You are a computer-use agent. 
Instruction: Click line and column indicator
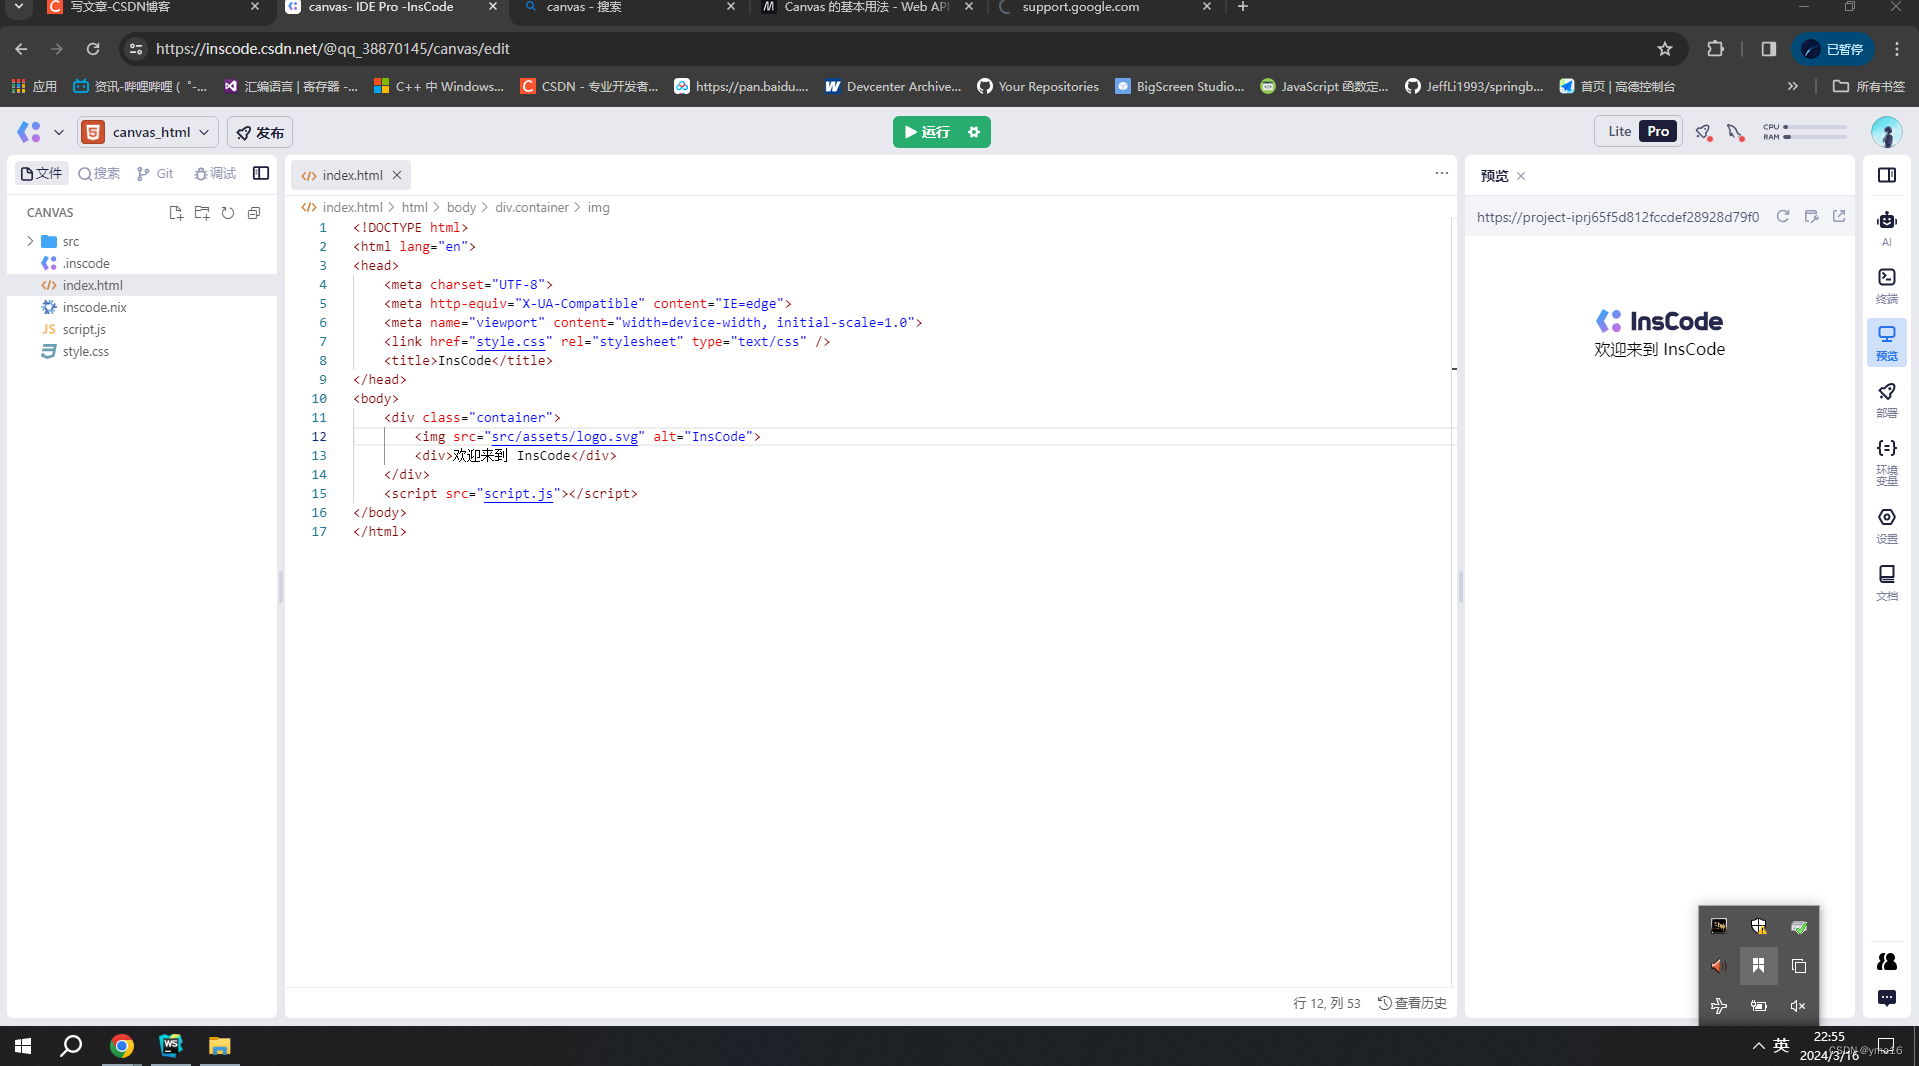pos(1326,1003)
